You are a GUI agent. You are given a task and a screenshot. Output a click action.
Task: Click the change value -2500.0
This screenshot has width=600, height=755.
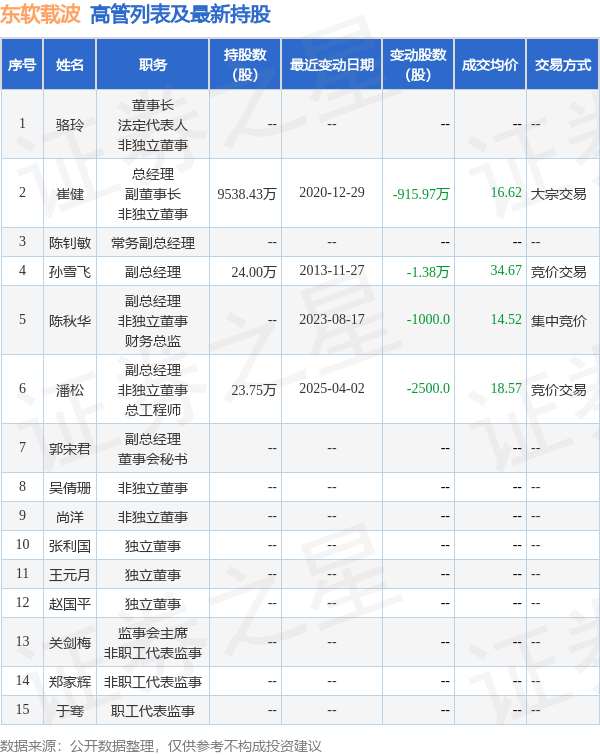[428, 388]
